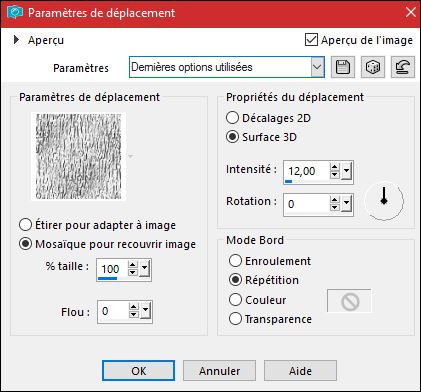Open the Flou slider dropdown
The image size is (421, 392).
click(146, 311)
